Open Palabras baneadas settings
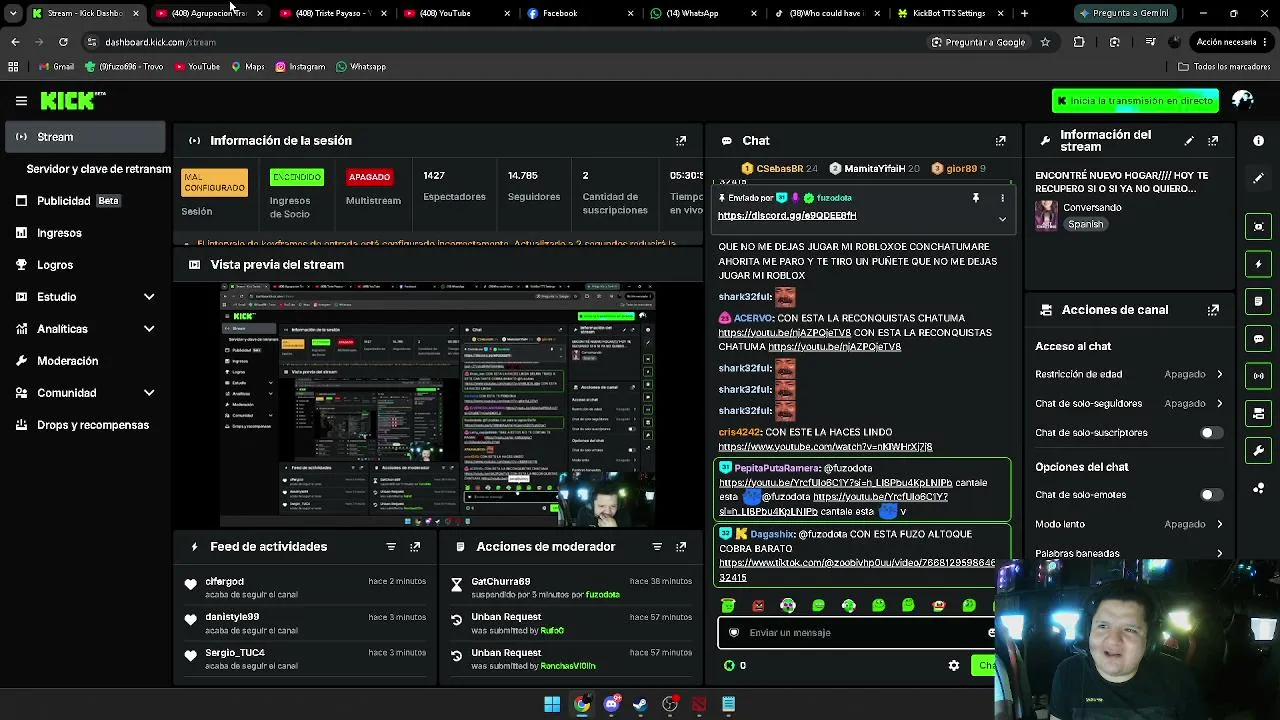1280x720 pixels. click(x=1129, y=553)
